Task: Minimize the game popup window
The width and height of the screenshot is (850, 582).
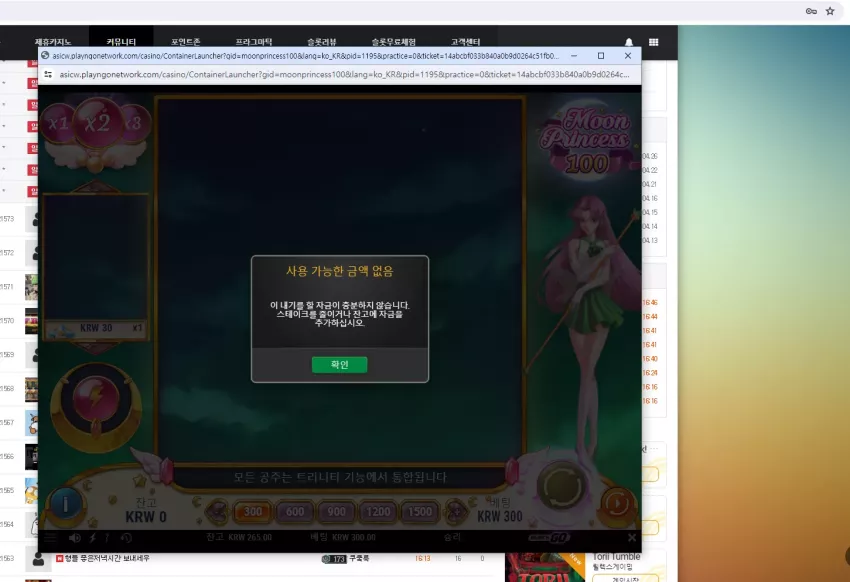Action: 574,55
